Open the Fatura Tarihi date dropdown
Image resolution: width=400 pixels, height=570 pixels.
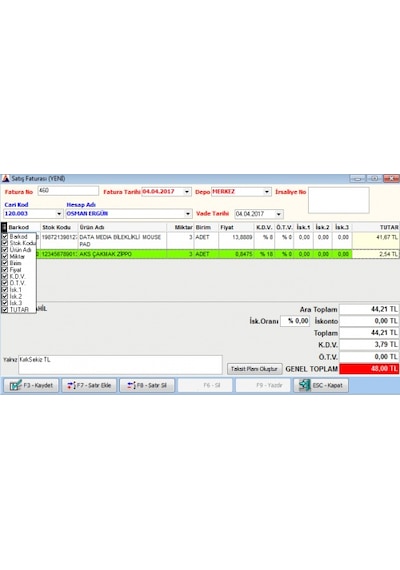pyautogui.click(x=187, y=192)
